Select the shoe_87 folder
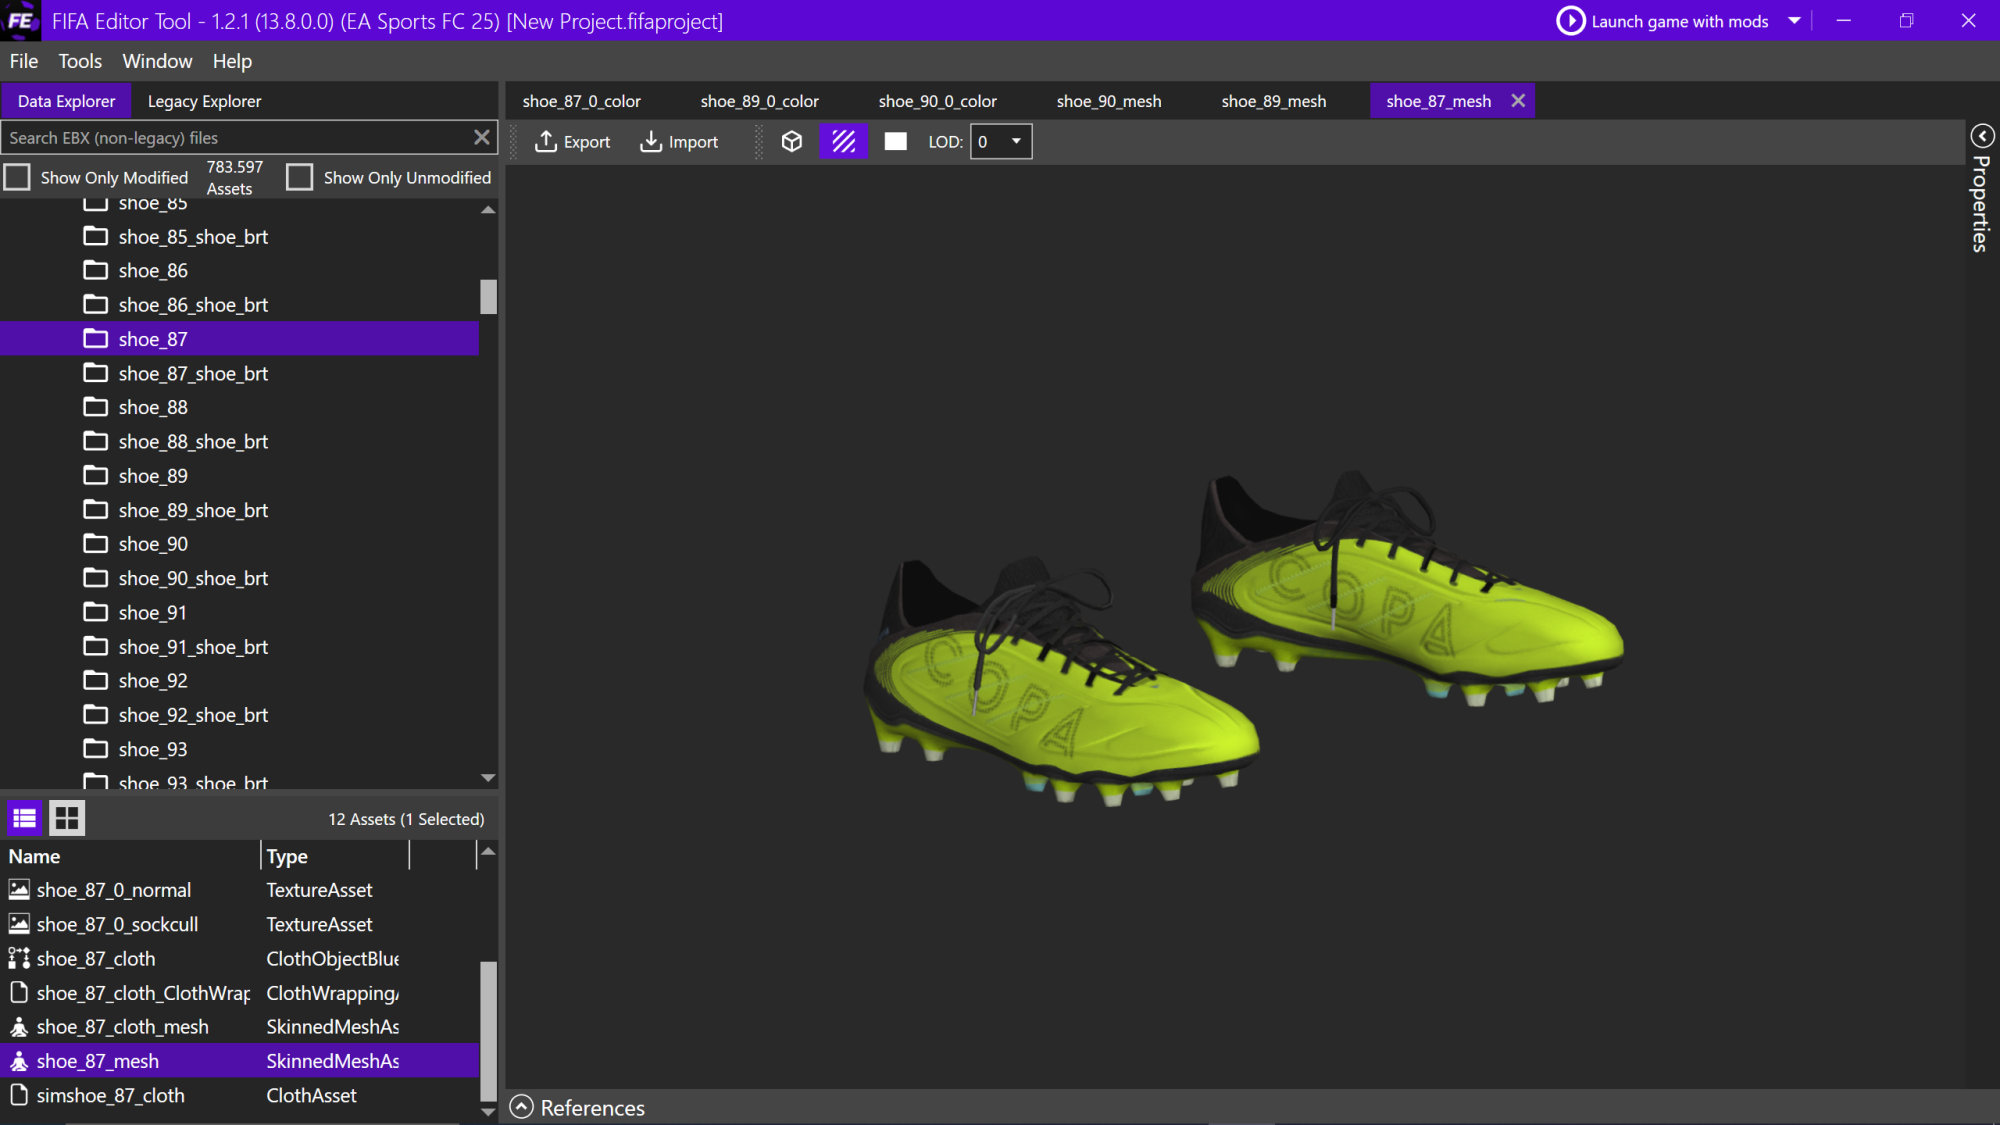Image resolution: width=2000 pixels, height=1125 pixels. 240,339
